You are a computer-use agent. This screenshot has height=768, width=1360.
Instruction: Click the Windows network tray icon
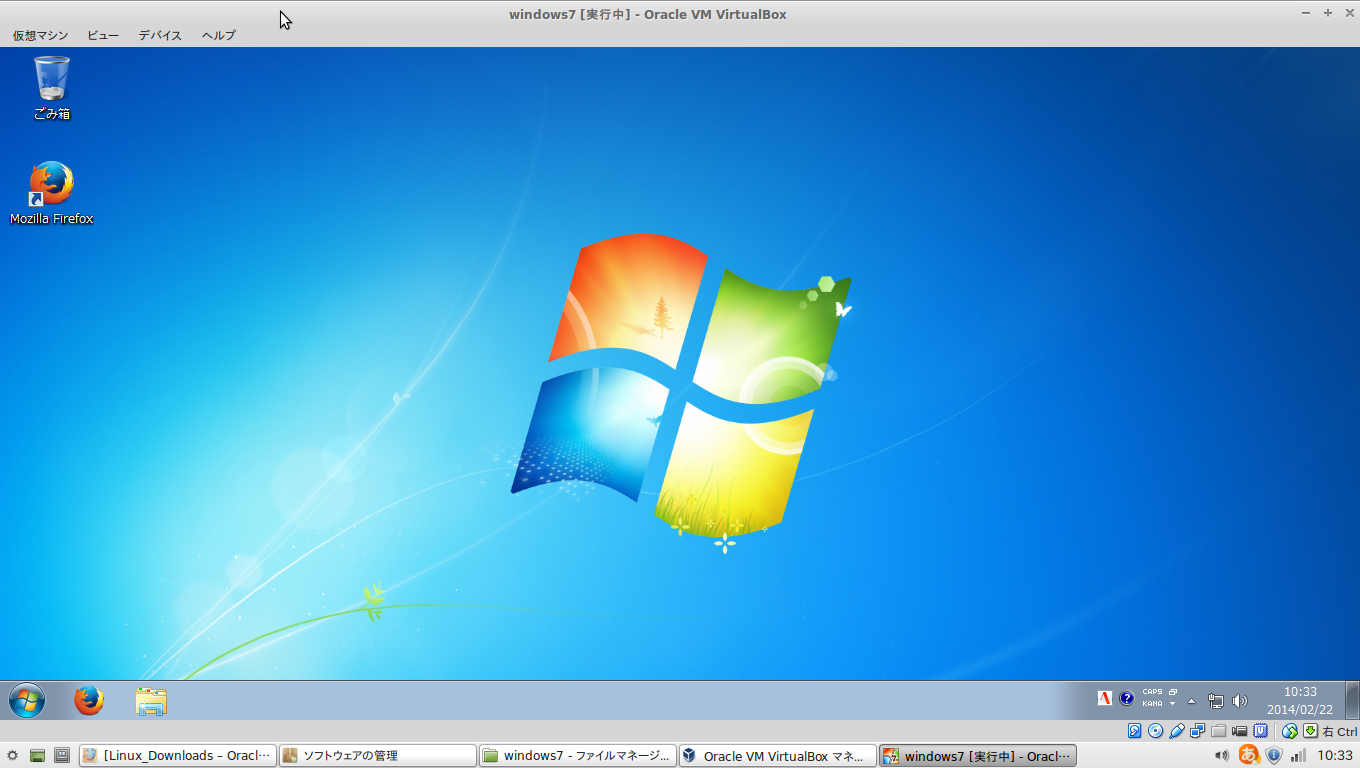click(1216, 701)
